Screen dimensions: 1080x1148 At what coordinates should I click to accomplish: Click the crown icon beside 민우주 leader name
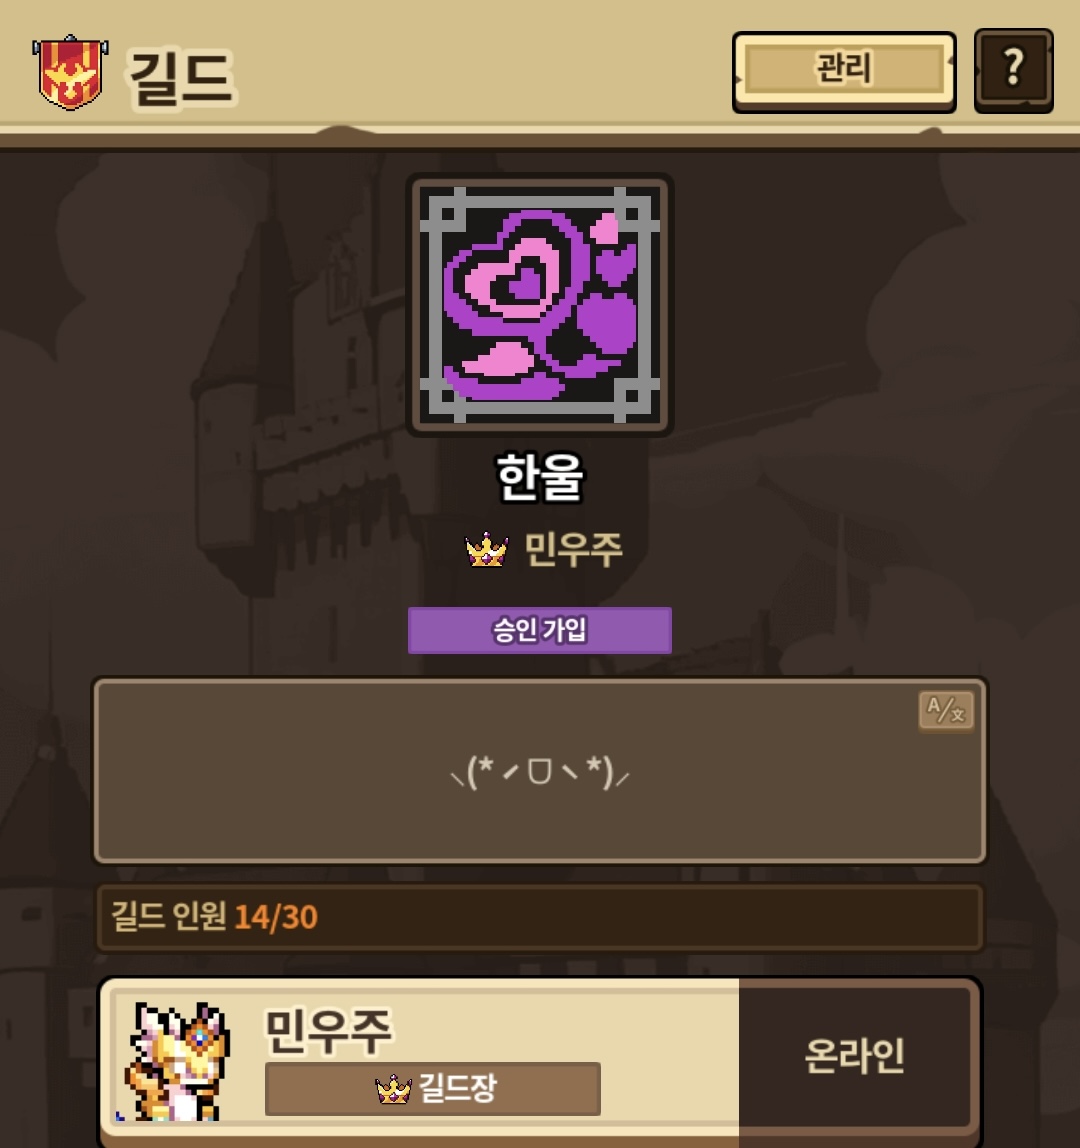point(487,551)
